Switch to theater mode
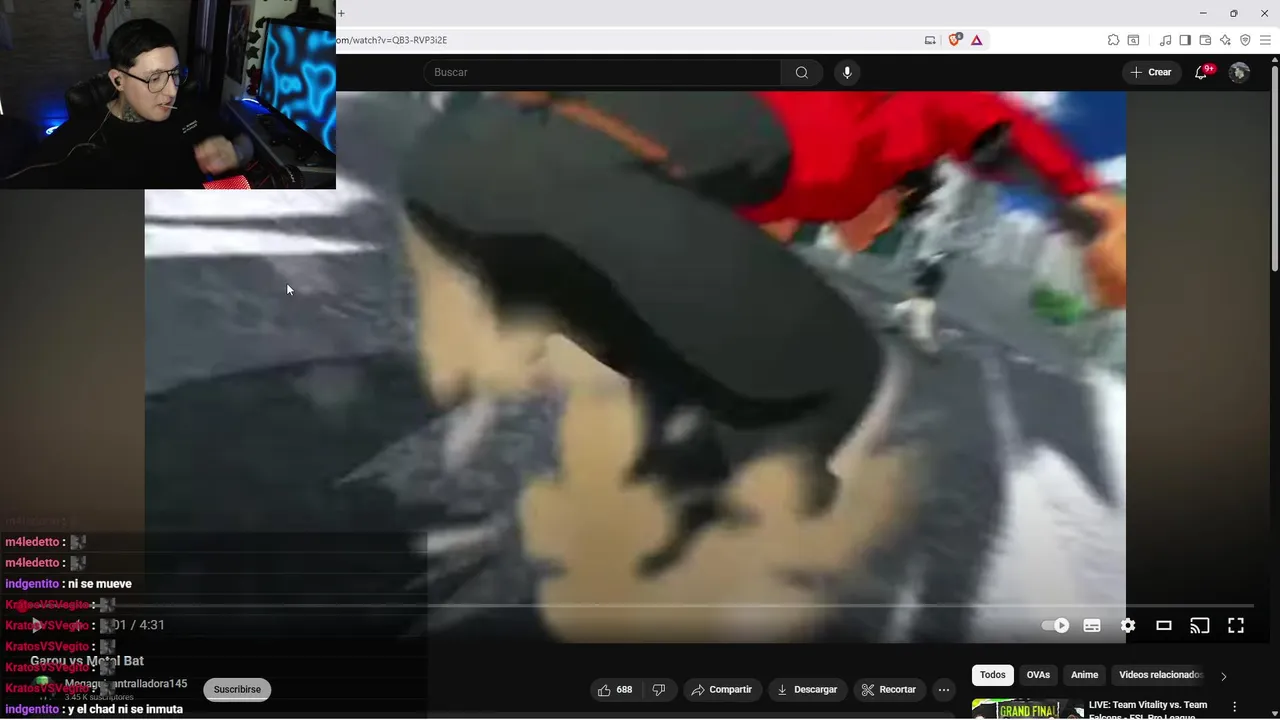Viewport: 1280px width, 720px height. point(1164,626)
